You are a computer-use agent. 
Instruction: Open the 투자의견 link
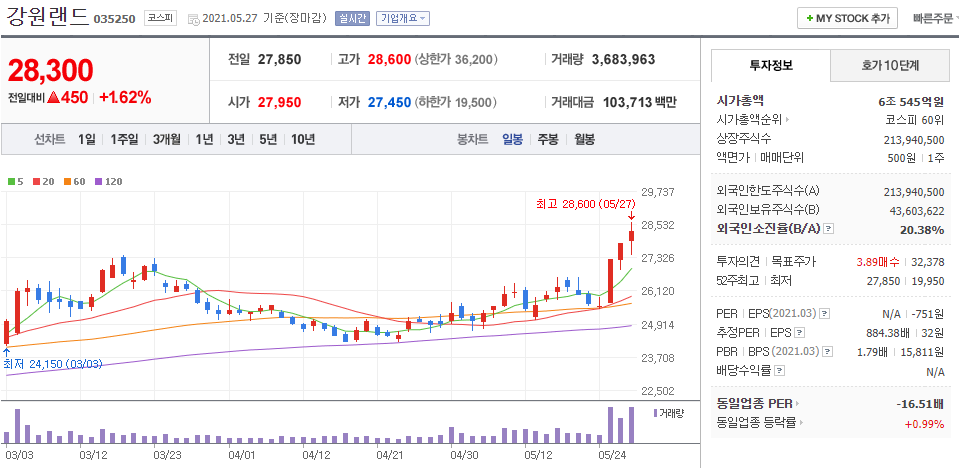(x=738, y=262)
